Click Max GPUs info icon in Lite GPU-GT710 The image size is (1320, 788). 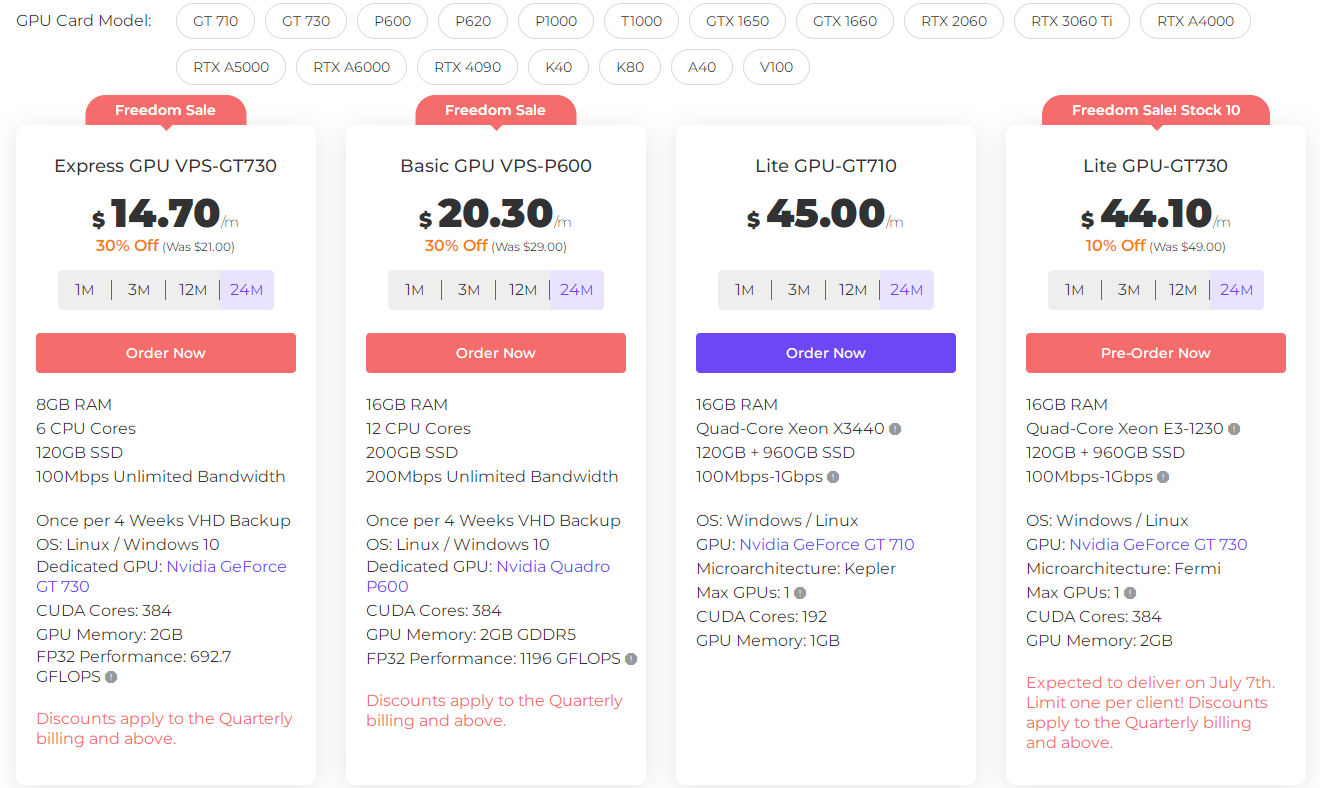coord(800,593)
